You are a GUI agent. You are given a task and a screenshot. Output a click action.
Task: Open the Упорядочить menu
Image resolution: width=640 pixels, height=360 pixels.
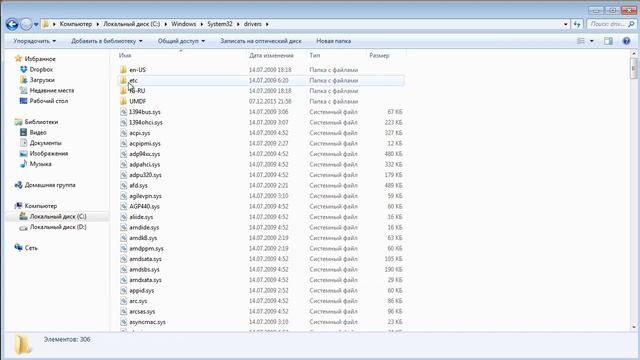[34, 41]
